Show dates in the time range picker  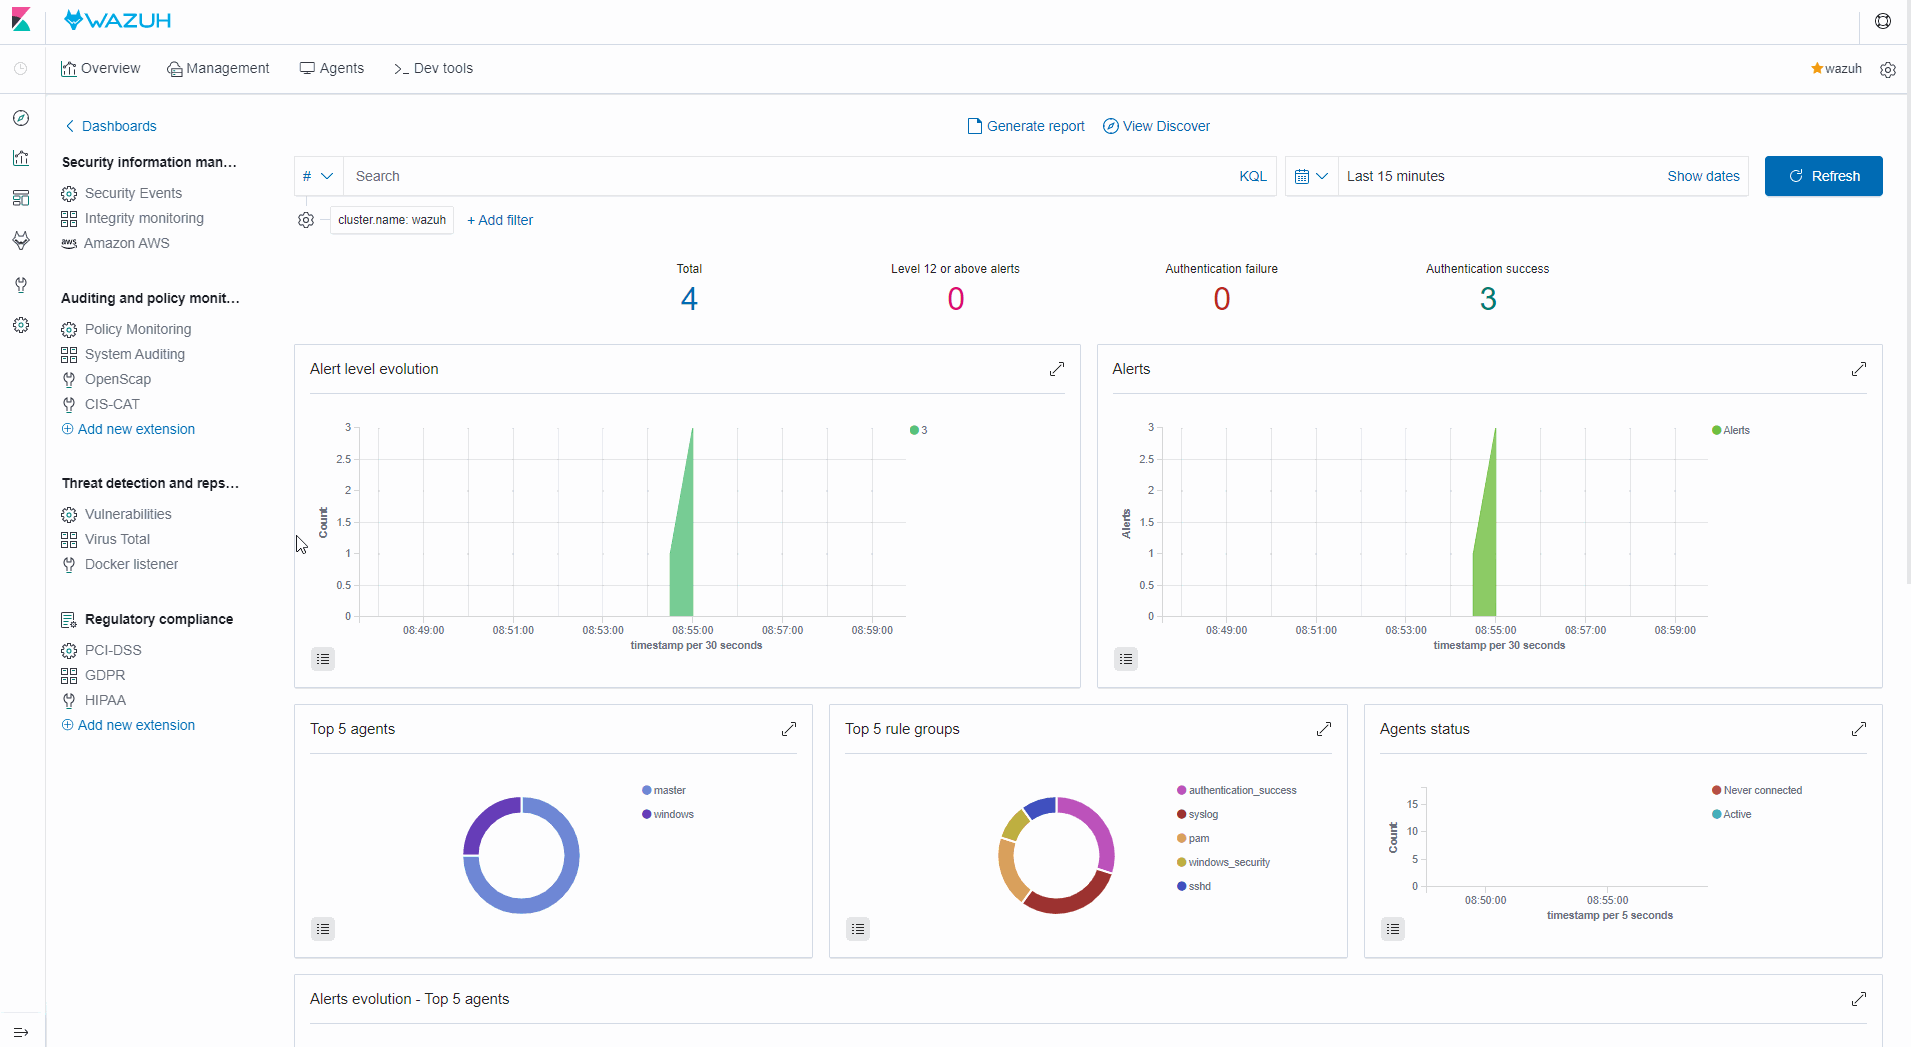click(x=1703, y=176)
